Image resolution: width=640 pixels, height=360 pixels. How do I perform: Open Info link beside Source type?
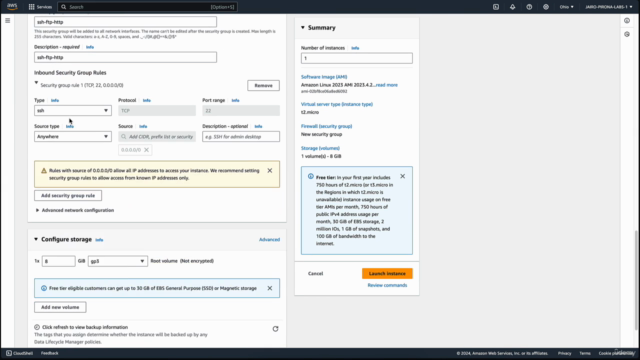(x=70, y=127)
